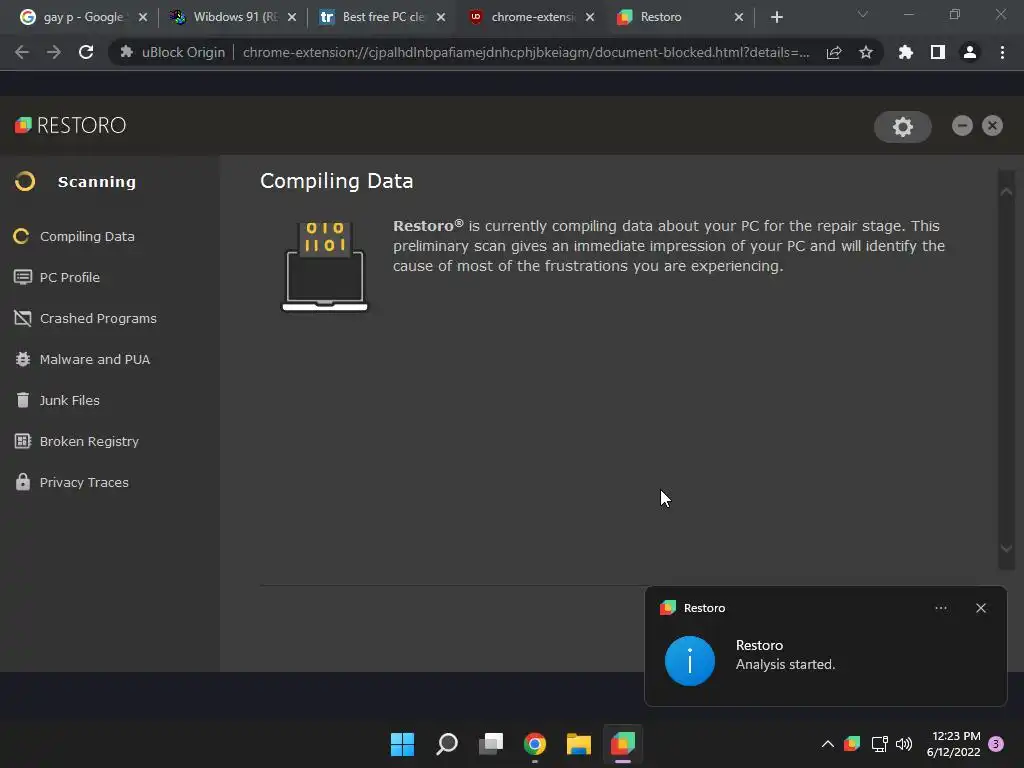Open Crashed Programs section

click(x=98, y=319)
